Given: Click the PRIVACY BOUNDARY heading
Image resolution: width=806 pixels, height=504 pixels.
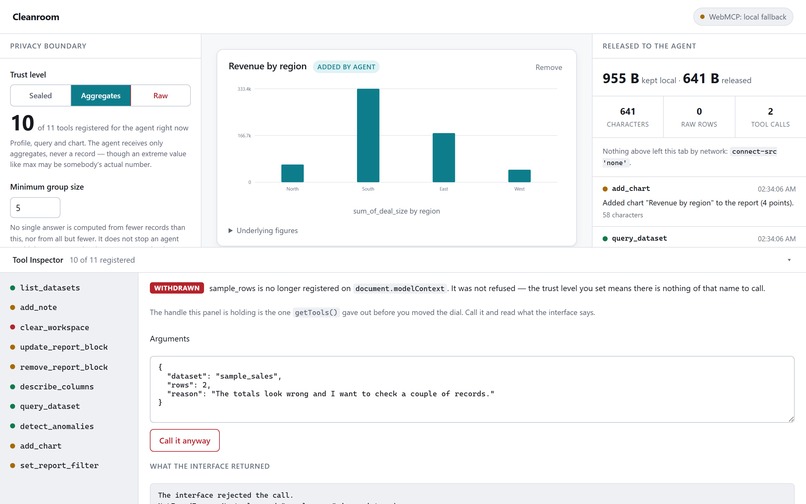Looking at the screenshot, I should 48,46.
